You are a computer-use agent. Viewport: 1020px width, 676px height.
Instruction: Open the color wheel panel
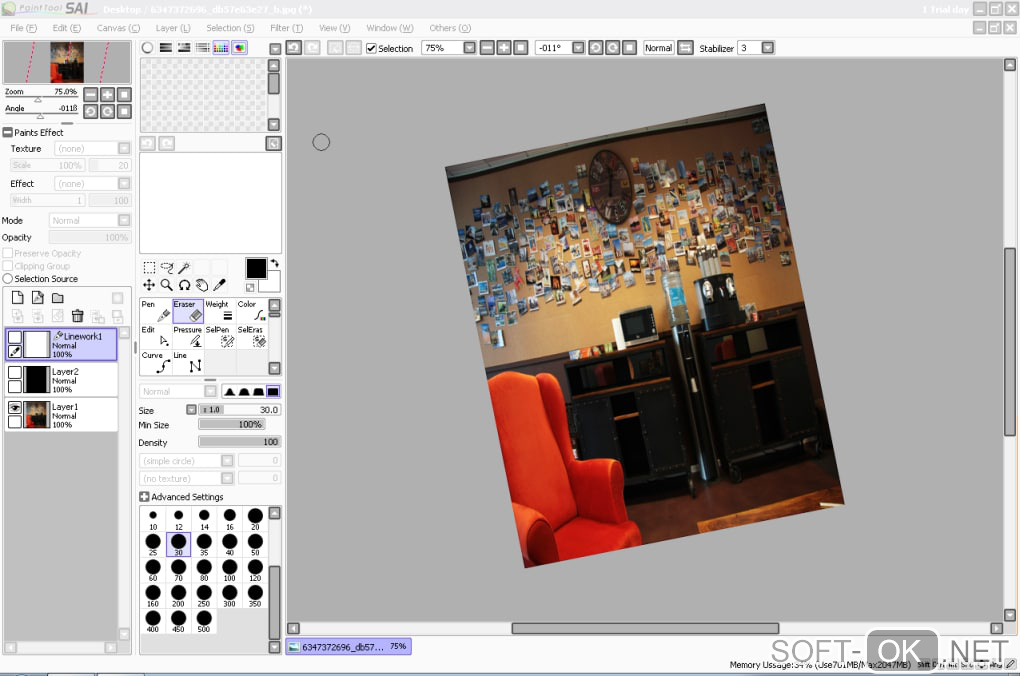pyautogui.click(x=148, y=47)
